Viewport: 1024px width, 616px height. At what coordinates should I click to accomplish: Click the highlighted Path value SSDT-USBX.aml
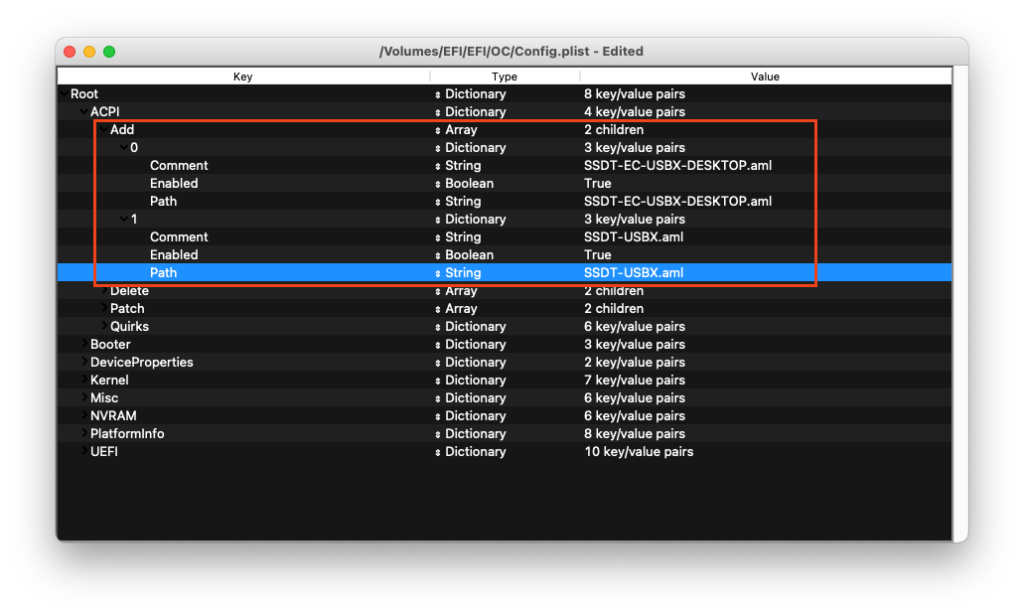pos(633,273)
